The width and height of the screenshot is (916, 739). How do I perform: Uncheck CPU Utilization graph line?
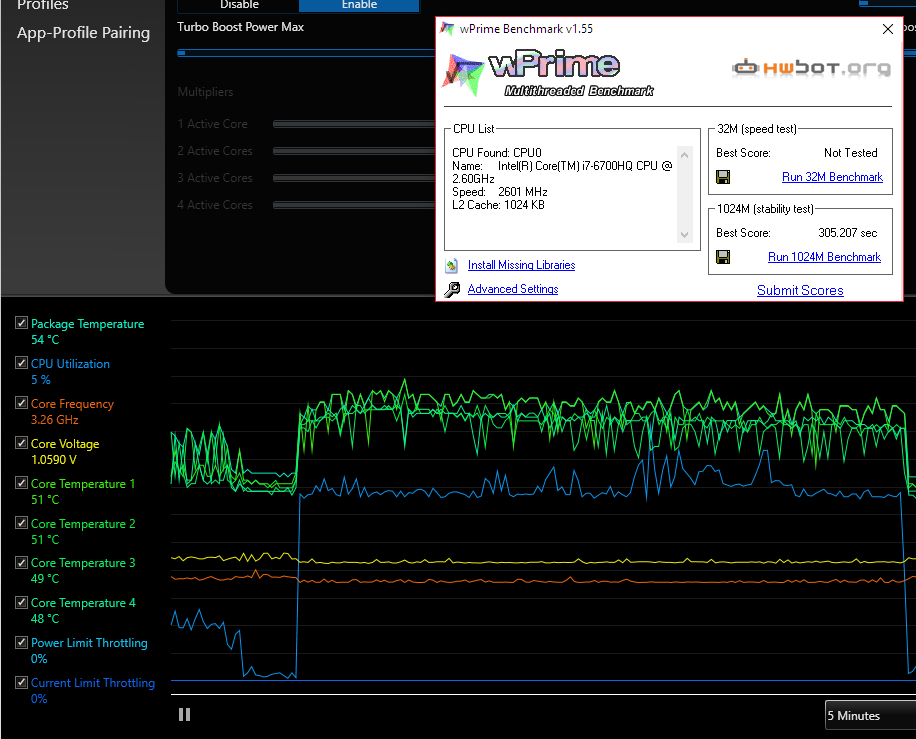click(x=22, y=363)
